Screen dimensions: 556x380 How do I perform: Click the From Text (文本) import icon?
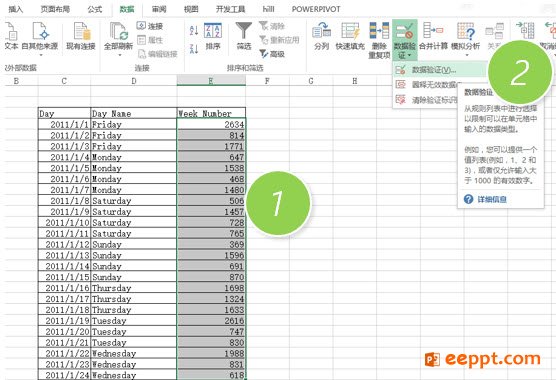point(11,31)
